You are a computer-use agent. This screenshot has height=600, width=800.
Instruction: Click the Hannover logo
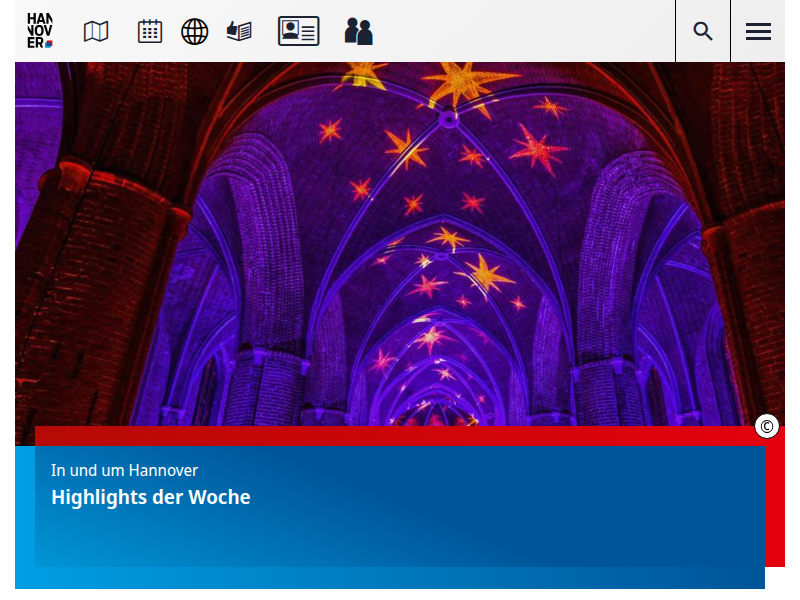click(x=40, y=31)
